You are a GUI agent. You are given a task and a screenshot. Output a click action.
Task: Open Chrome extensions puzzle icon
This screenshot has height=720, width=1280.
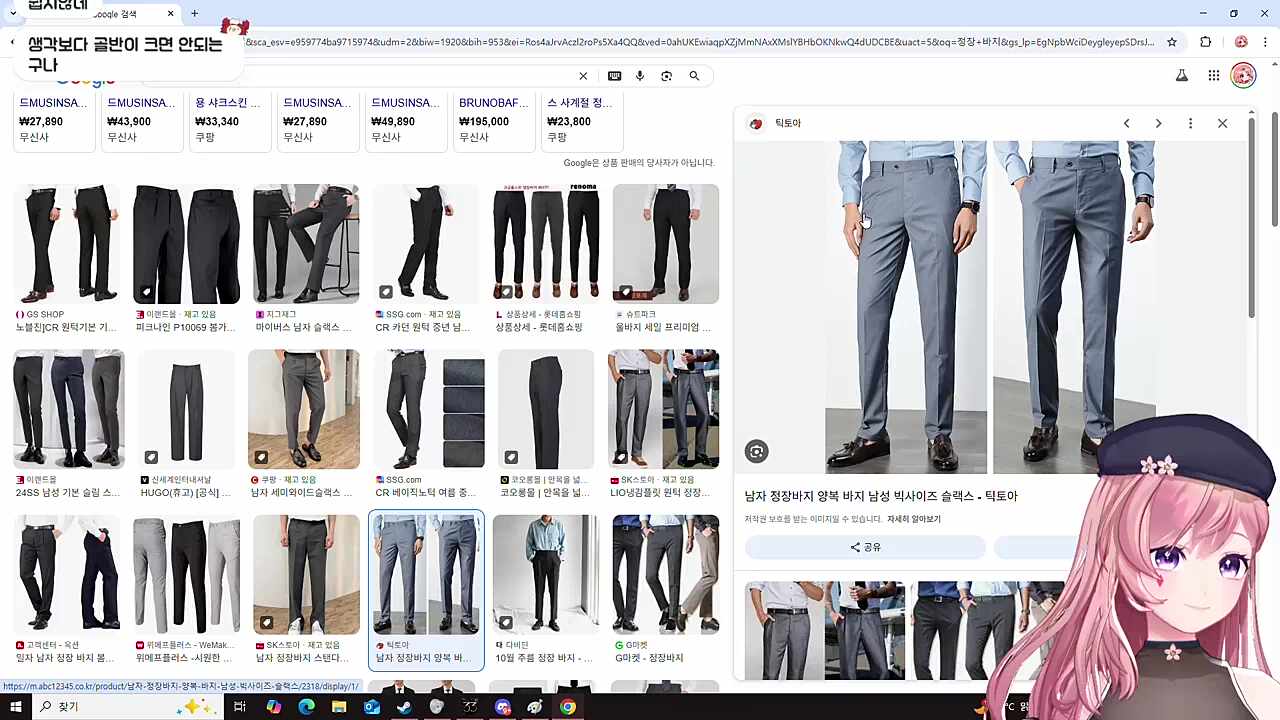coord(1205,42)
